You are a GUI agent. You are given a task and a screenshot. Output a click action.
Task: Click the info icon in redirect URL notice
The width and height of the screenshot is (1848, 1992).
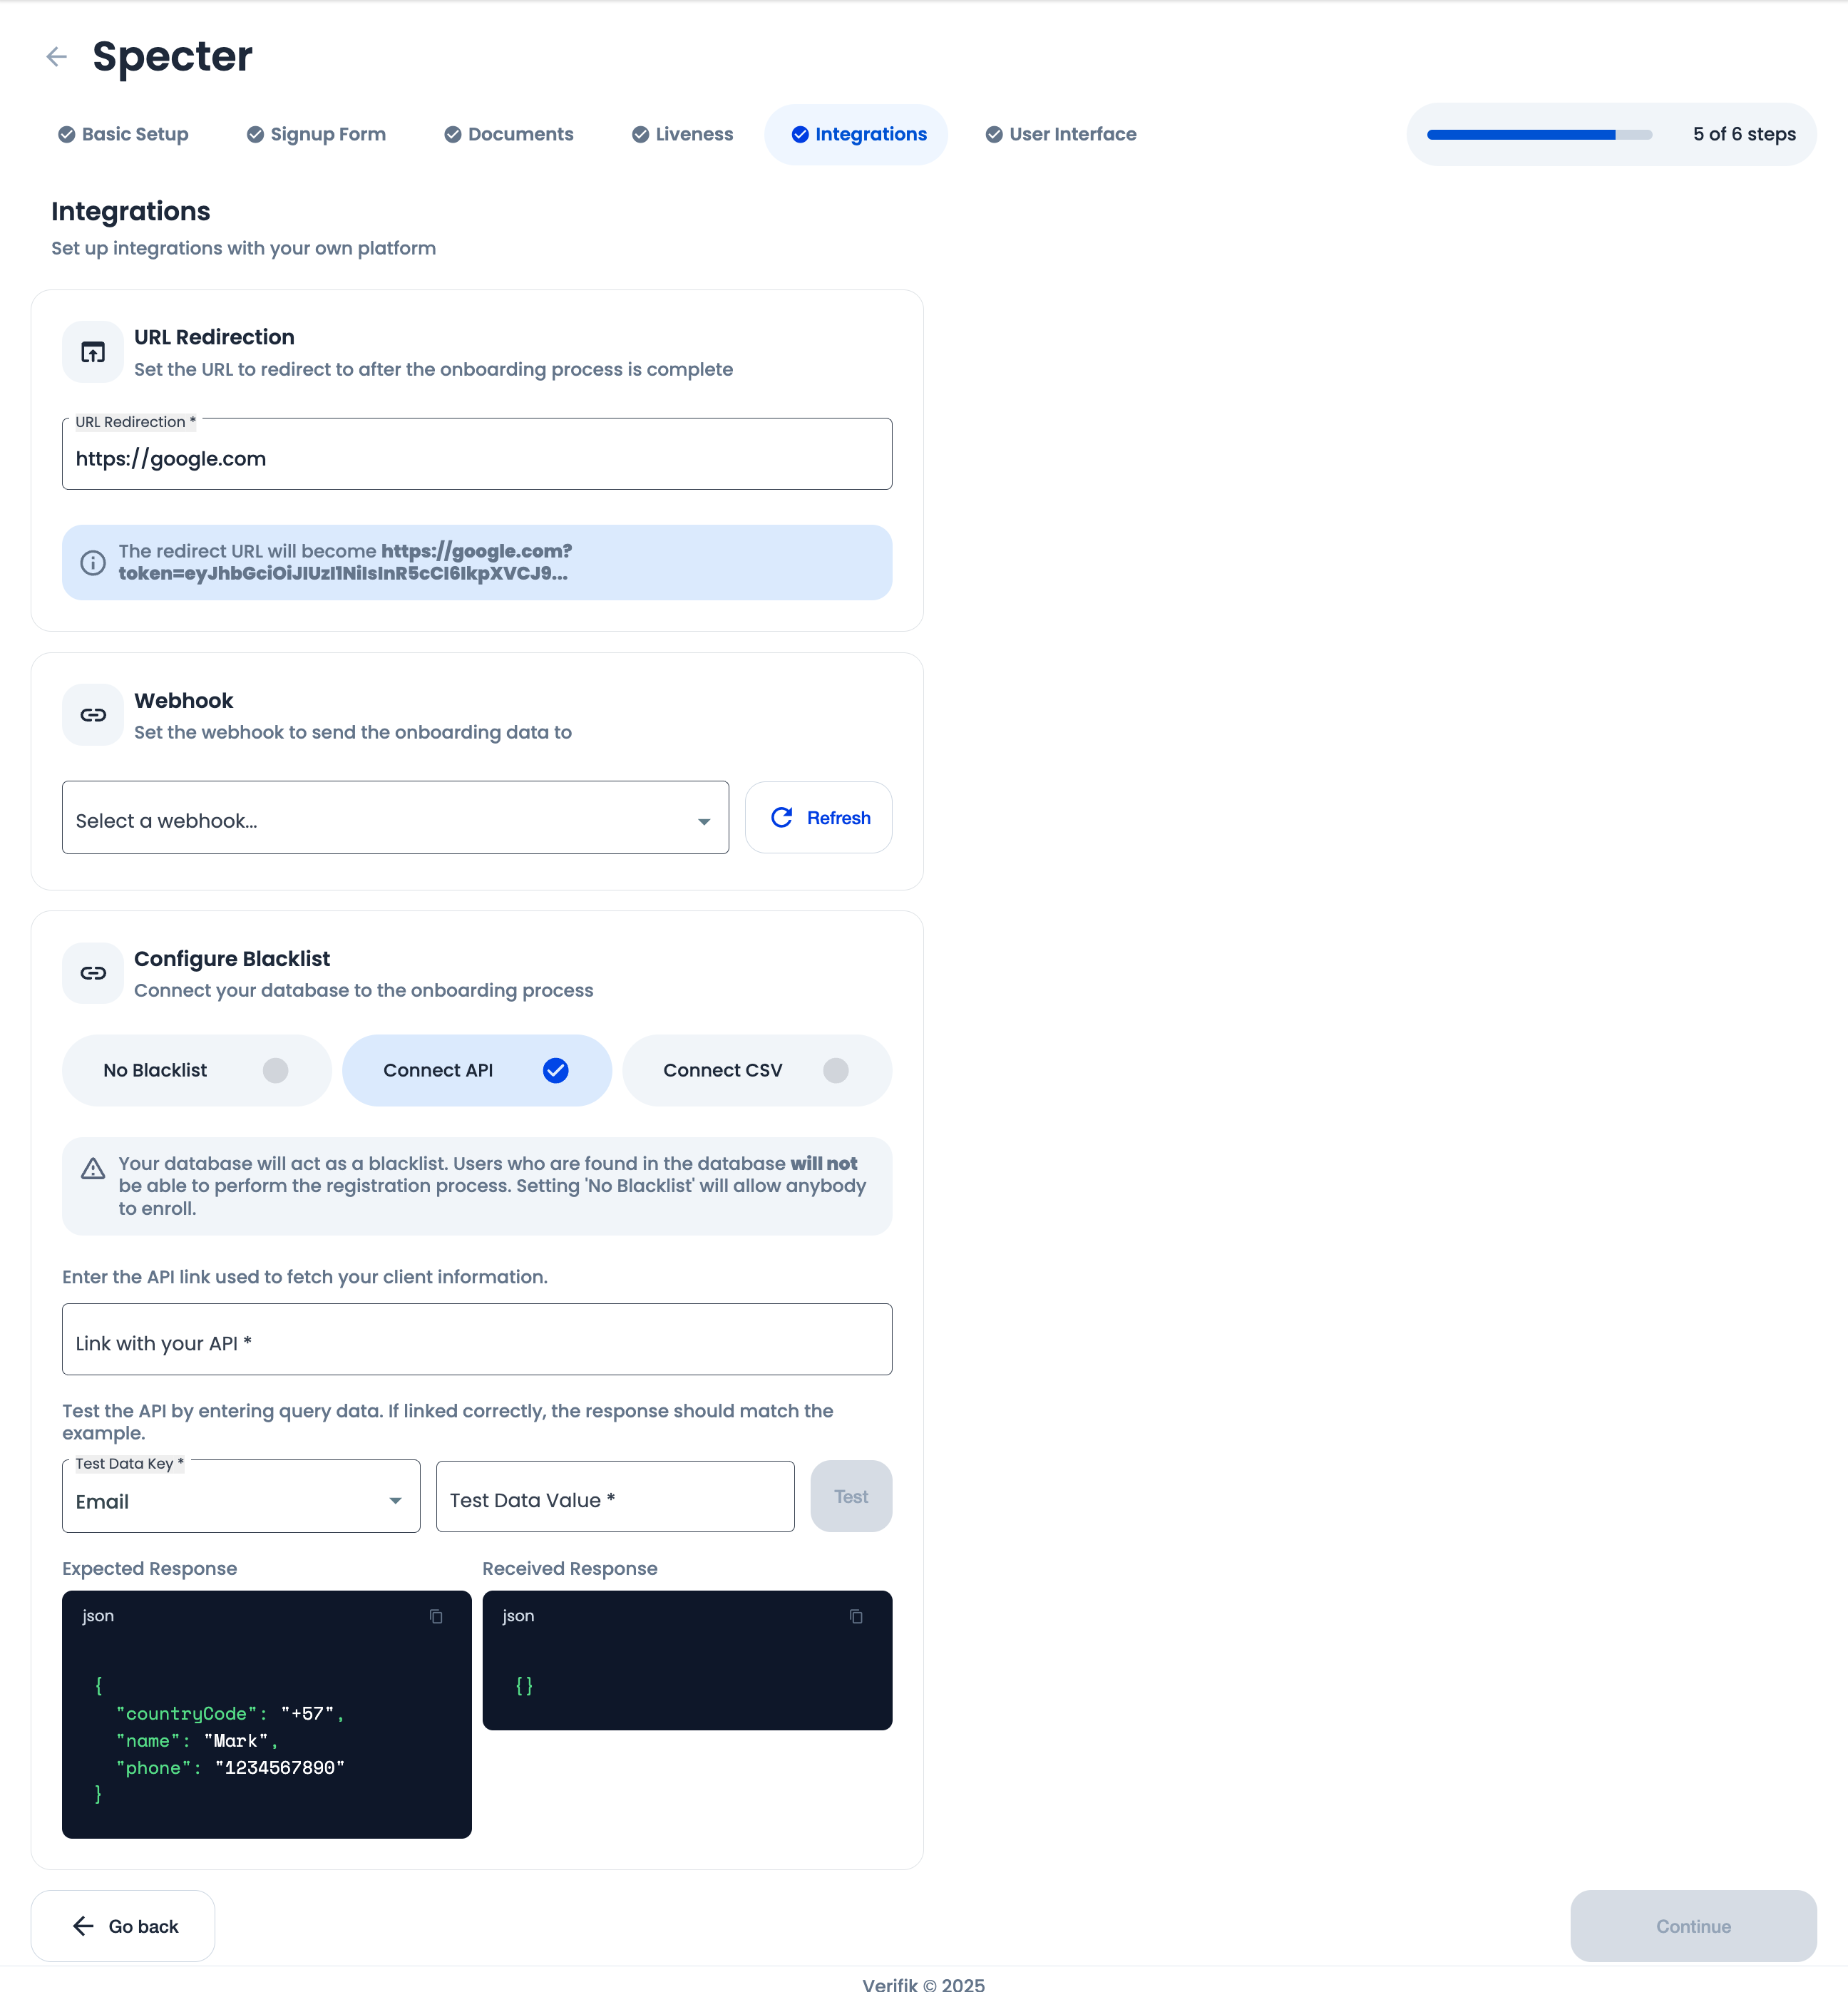click(93, 563)
